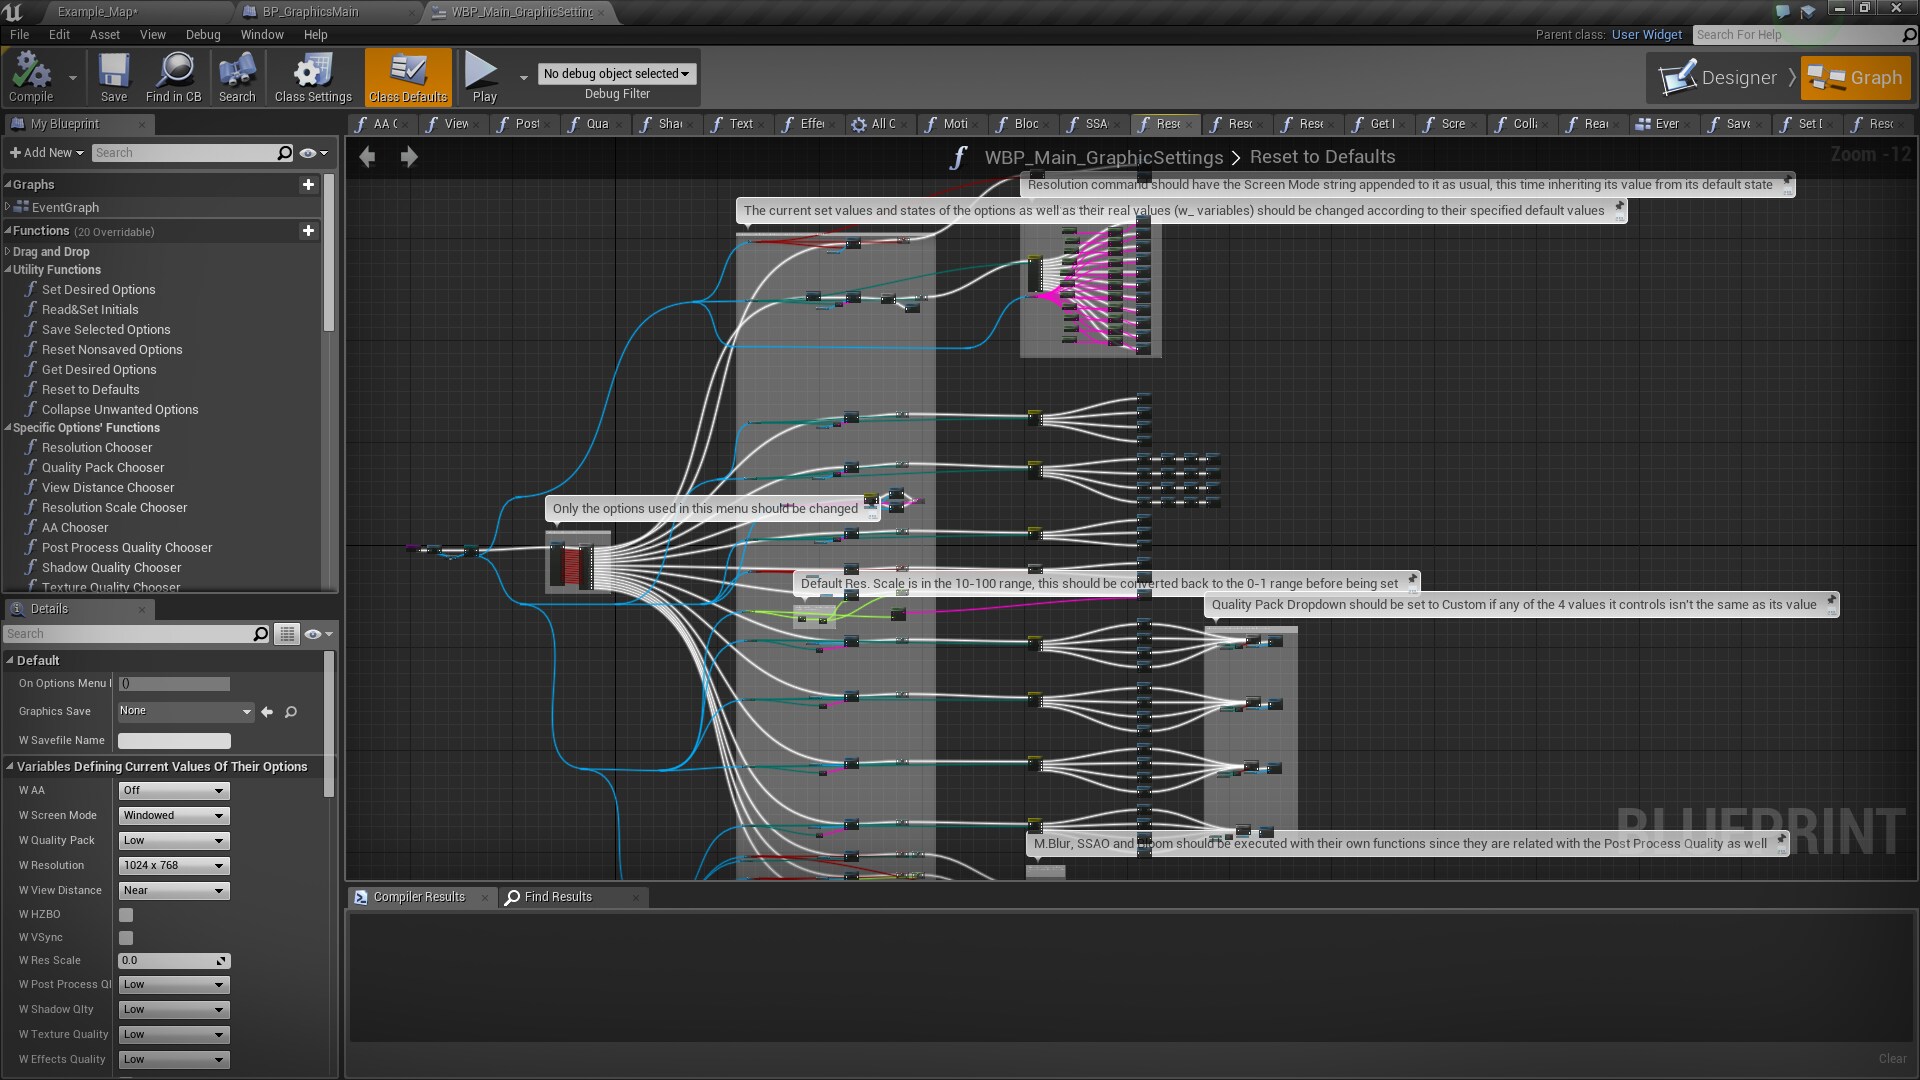This screenshot has width=1920, height=1080.
Task: Switch to the Find Results tab
Action: [559, 897]
